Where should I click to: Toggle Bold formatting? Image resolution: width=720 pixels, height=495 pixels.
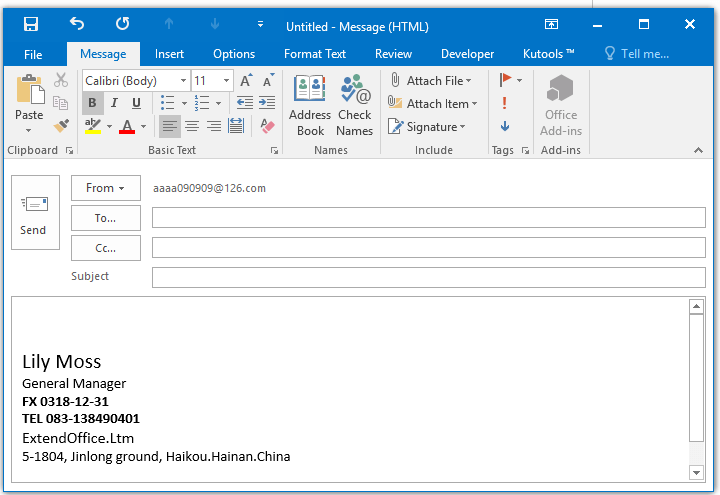[92, 103]
